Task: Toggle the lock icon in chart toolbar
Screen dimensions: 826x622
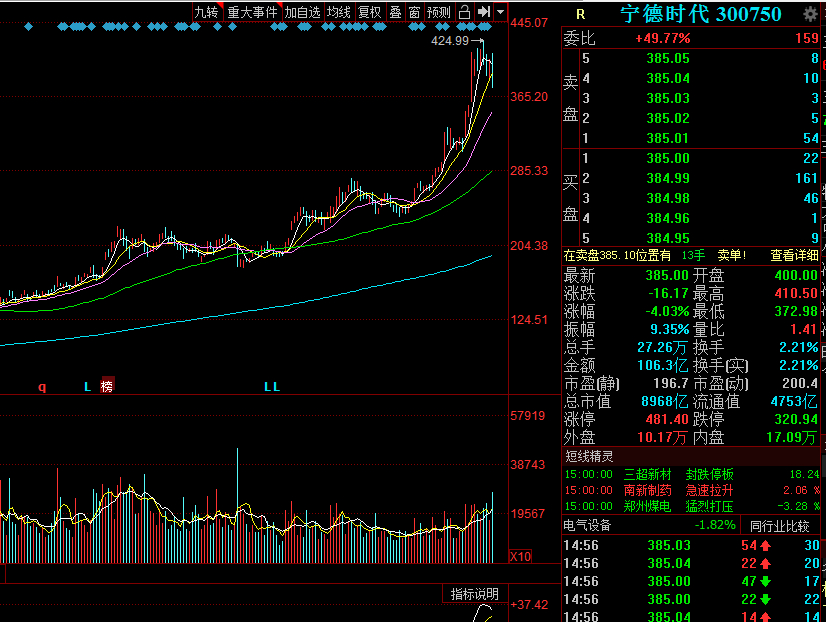Action: [464, 12]
